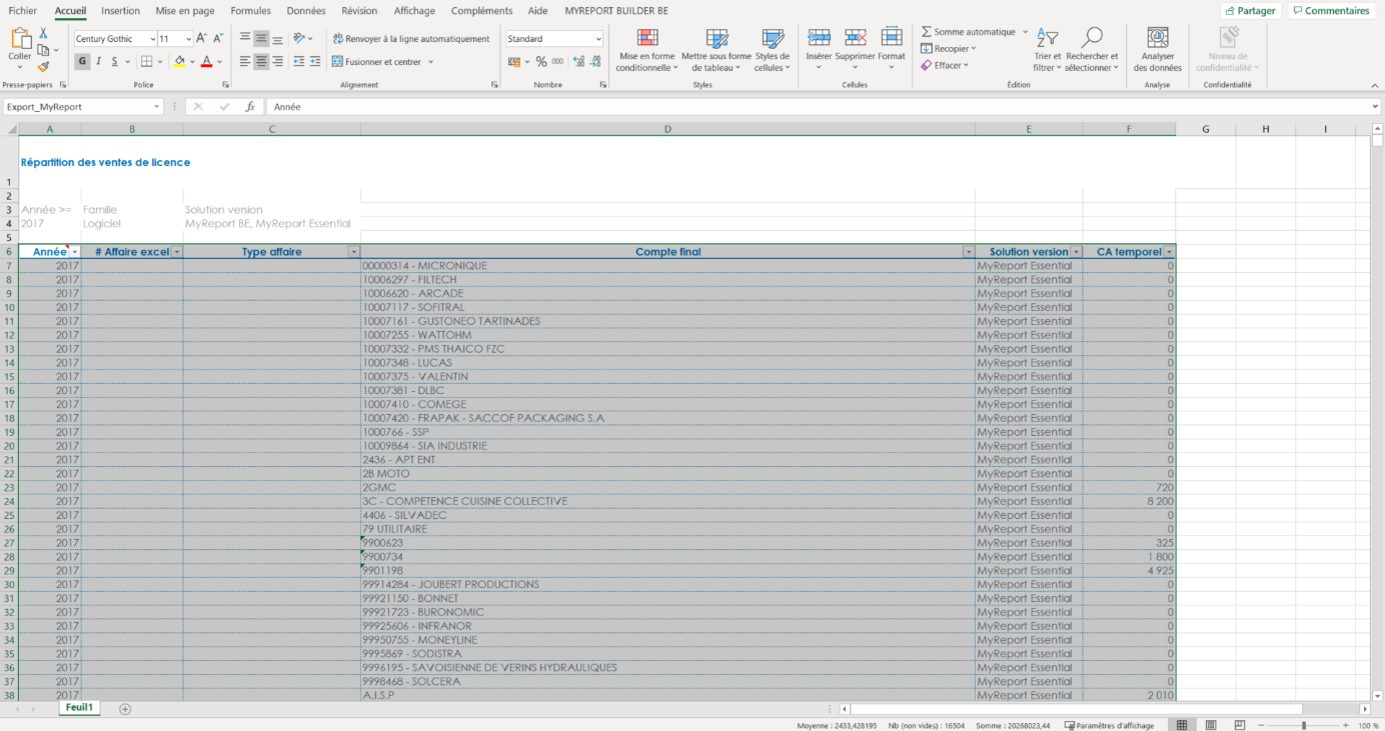Click Renvoyer à la ligne automatiquement
This screenshot has width=1385, height=731.
[x=411, y=39]
